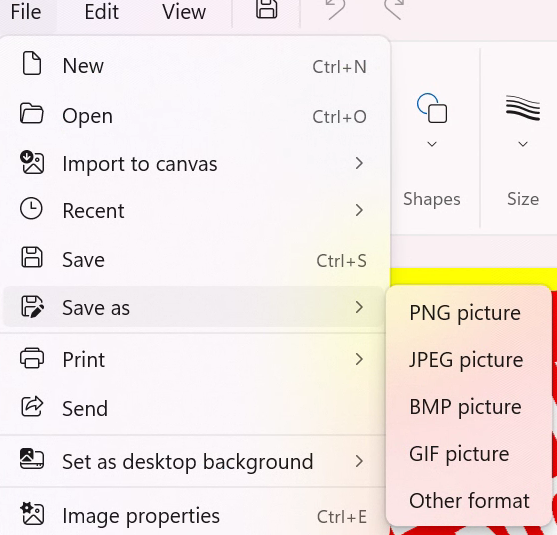Open the Edit menu
557x535 pixels.
pyautogui.click(x=101, y=12)
